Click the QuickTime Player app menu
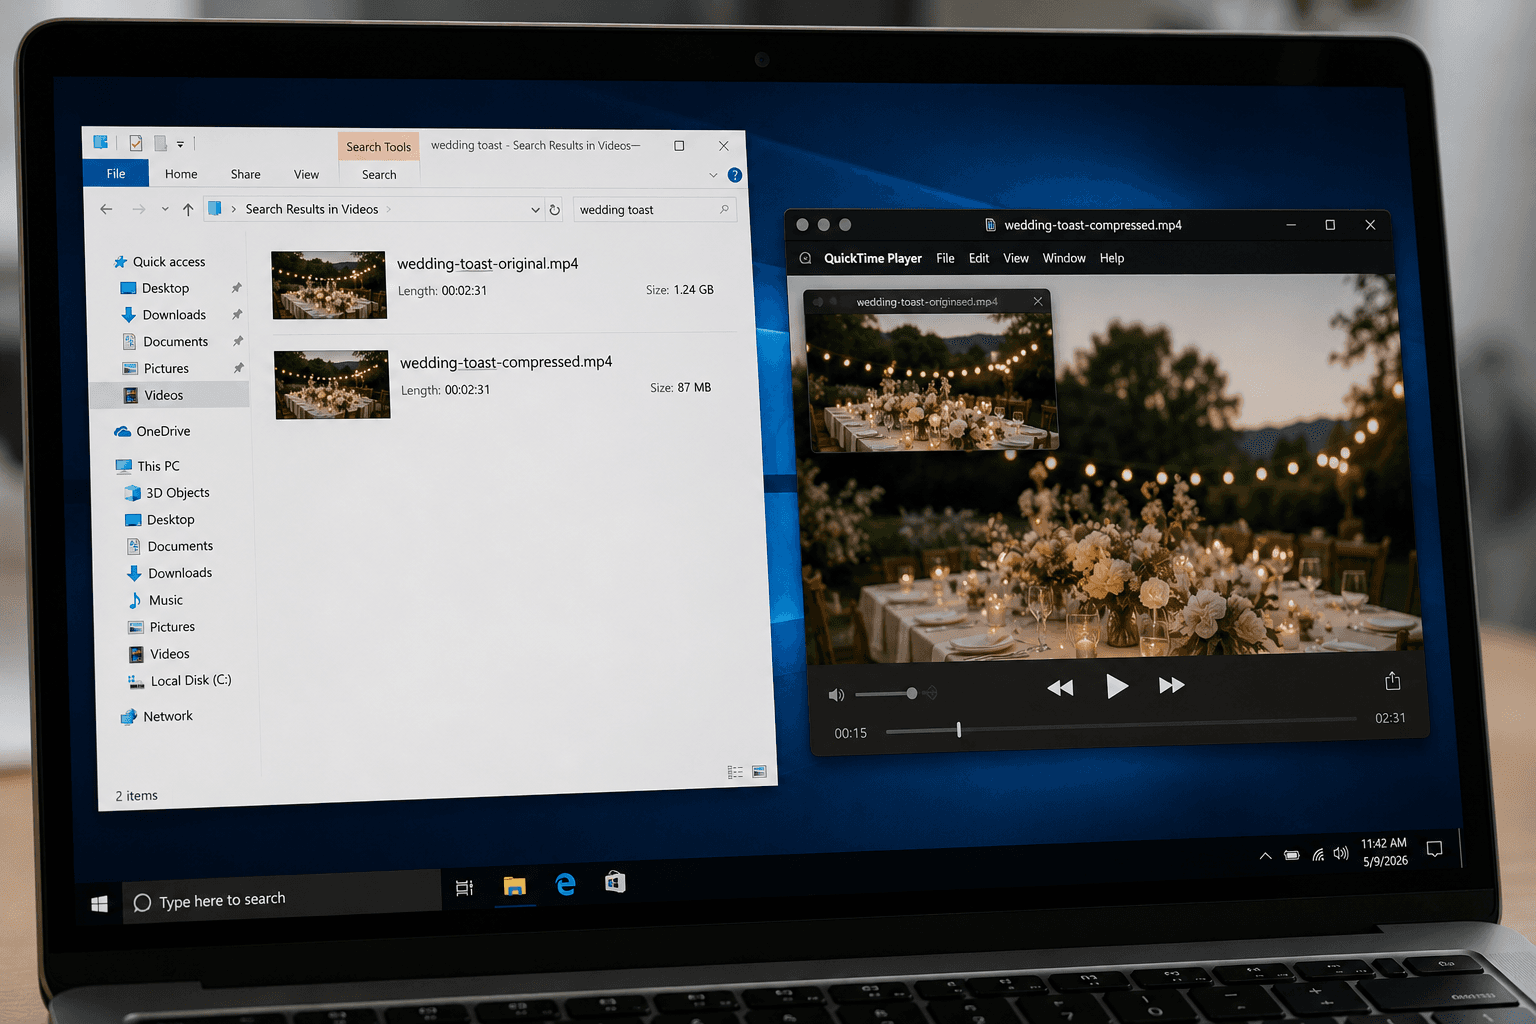Viewport: 1536px width, 1024px height. pos(873,258)
